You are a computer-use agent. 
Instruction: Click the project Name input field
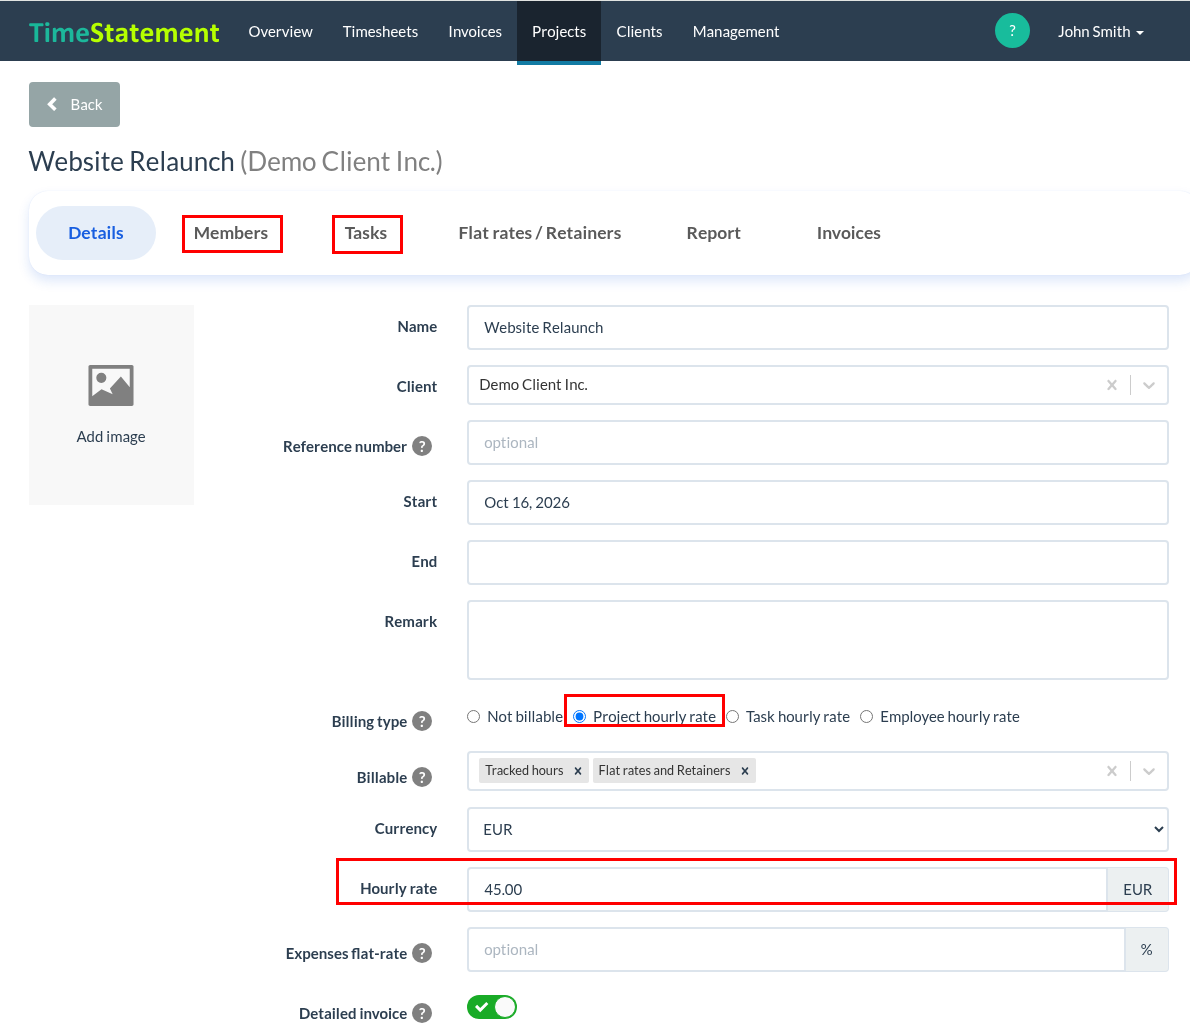817,328
